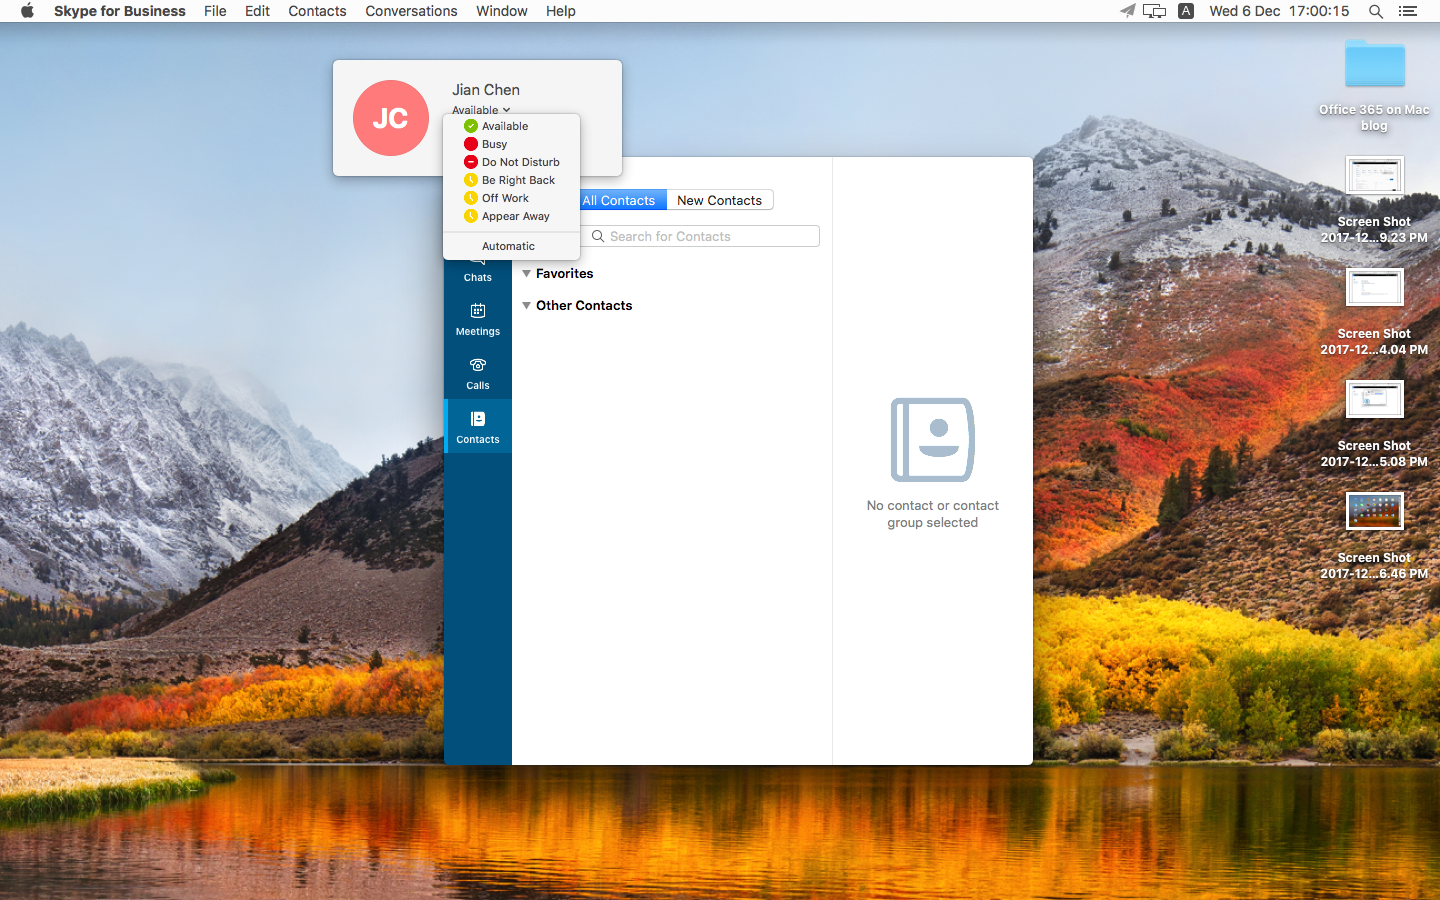Collapse the Favorites group triangle

[x=526, y=273]
